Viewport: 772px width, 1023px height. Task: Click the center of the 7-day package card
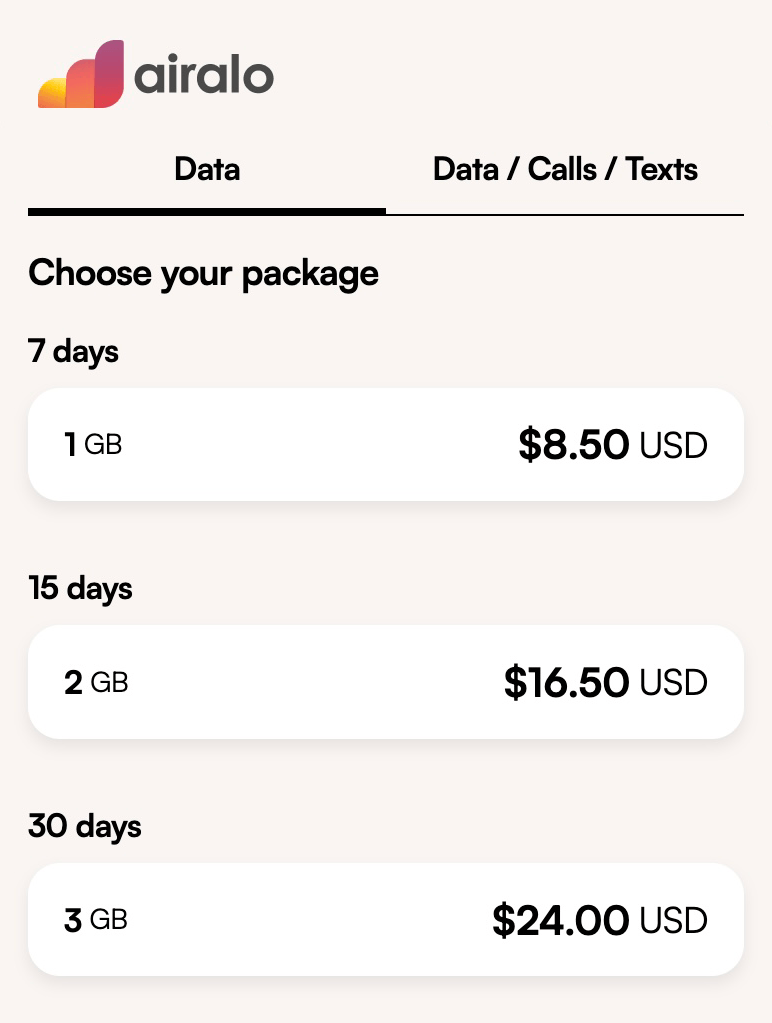[386, 444]
